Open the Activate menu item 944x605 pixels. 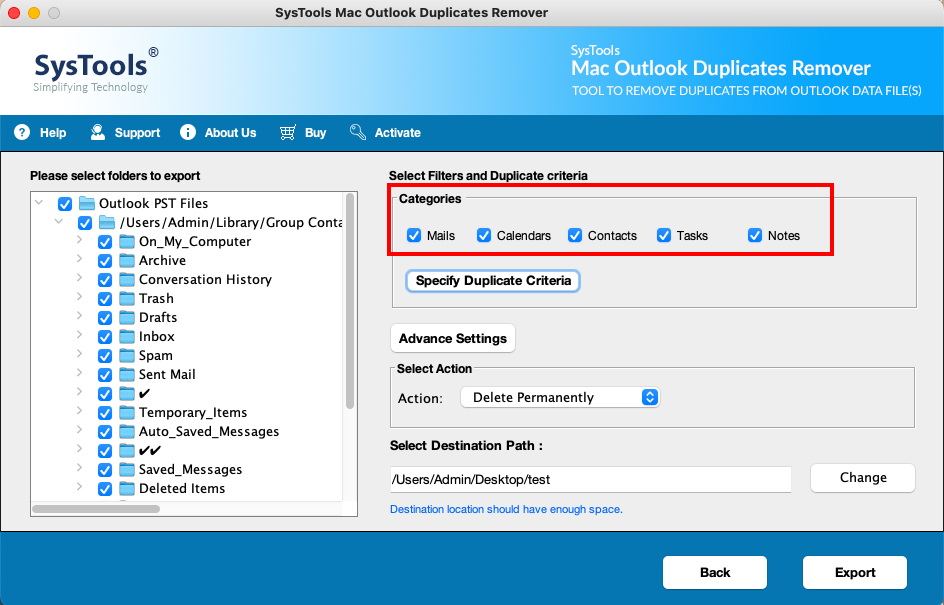point(385,132)
